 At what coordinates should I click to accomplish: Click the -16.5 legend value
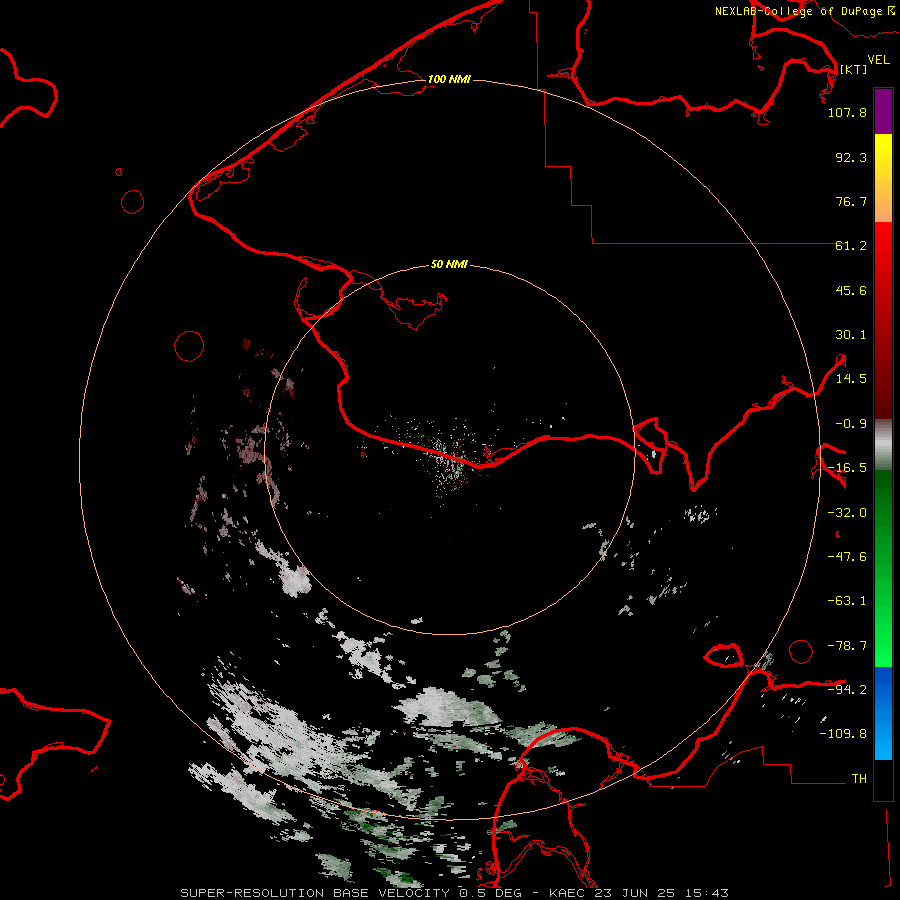847,468
